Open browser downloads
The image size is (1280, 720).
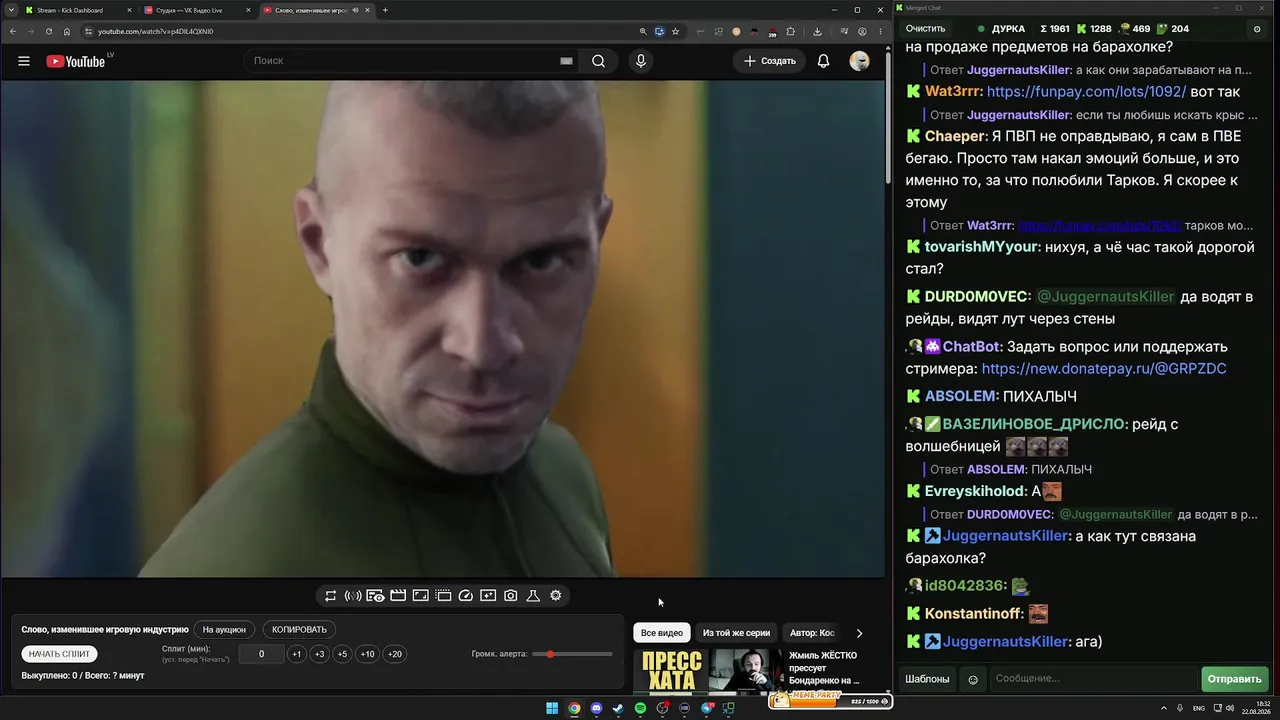(x=817, y=31)
